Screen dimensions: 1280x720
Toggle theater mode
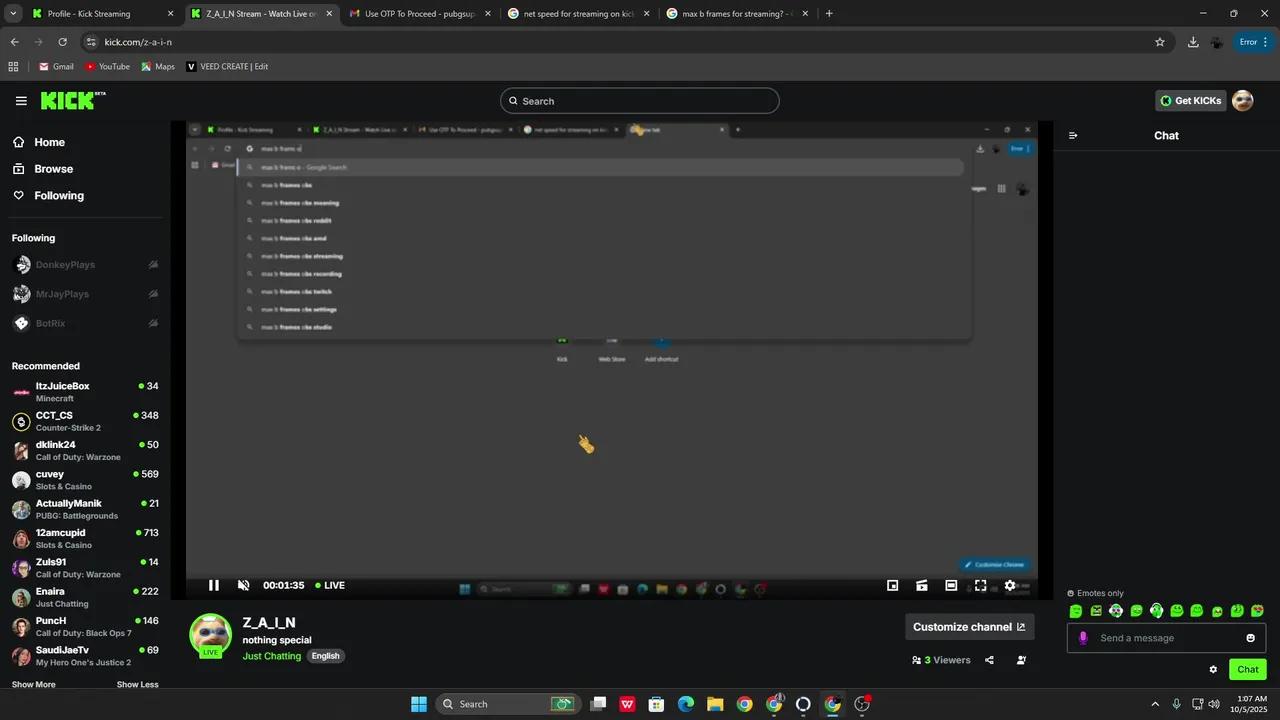pyautogui.click(x=951, y=585)
